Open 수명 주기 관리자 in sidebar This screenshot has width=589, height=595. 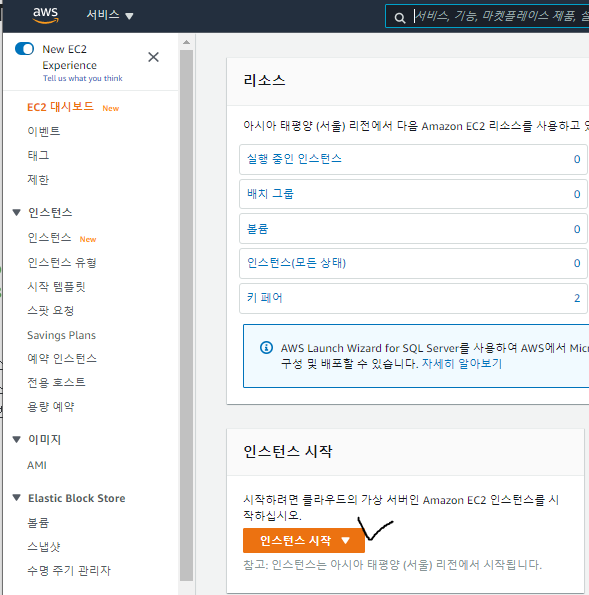(x=69, y=570)
